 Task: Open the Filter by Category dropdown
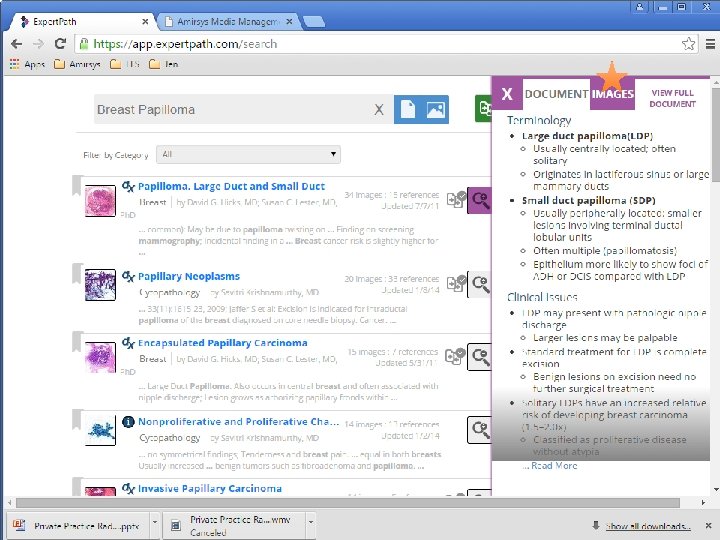[248, 154]
